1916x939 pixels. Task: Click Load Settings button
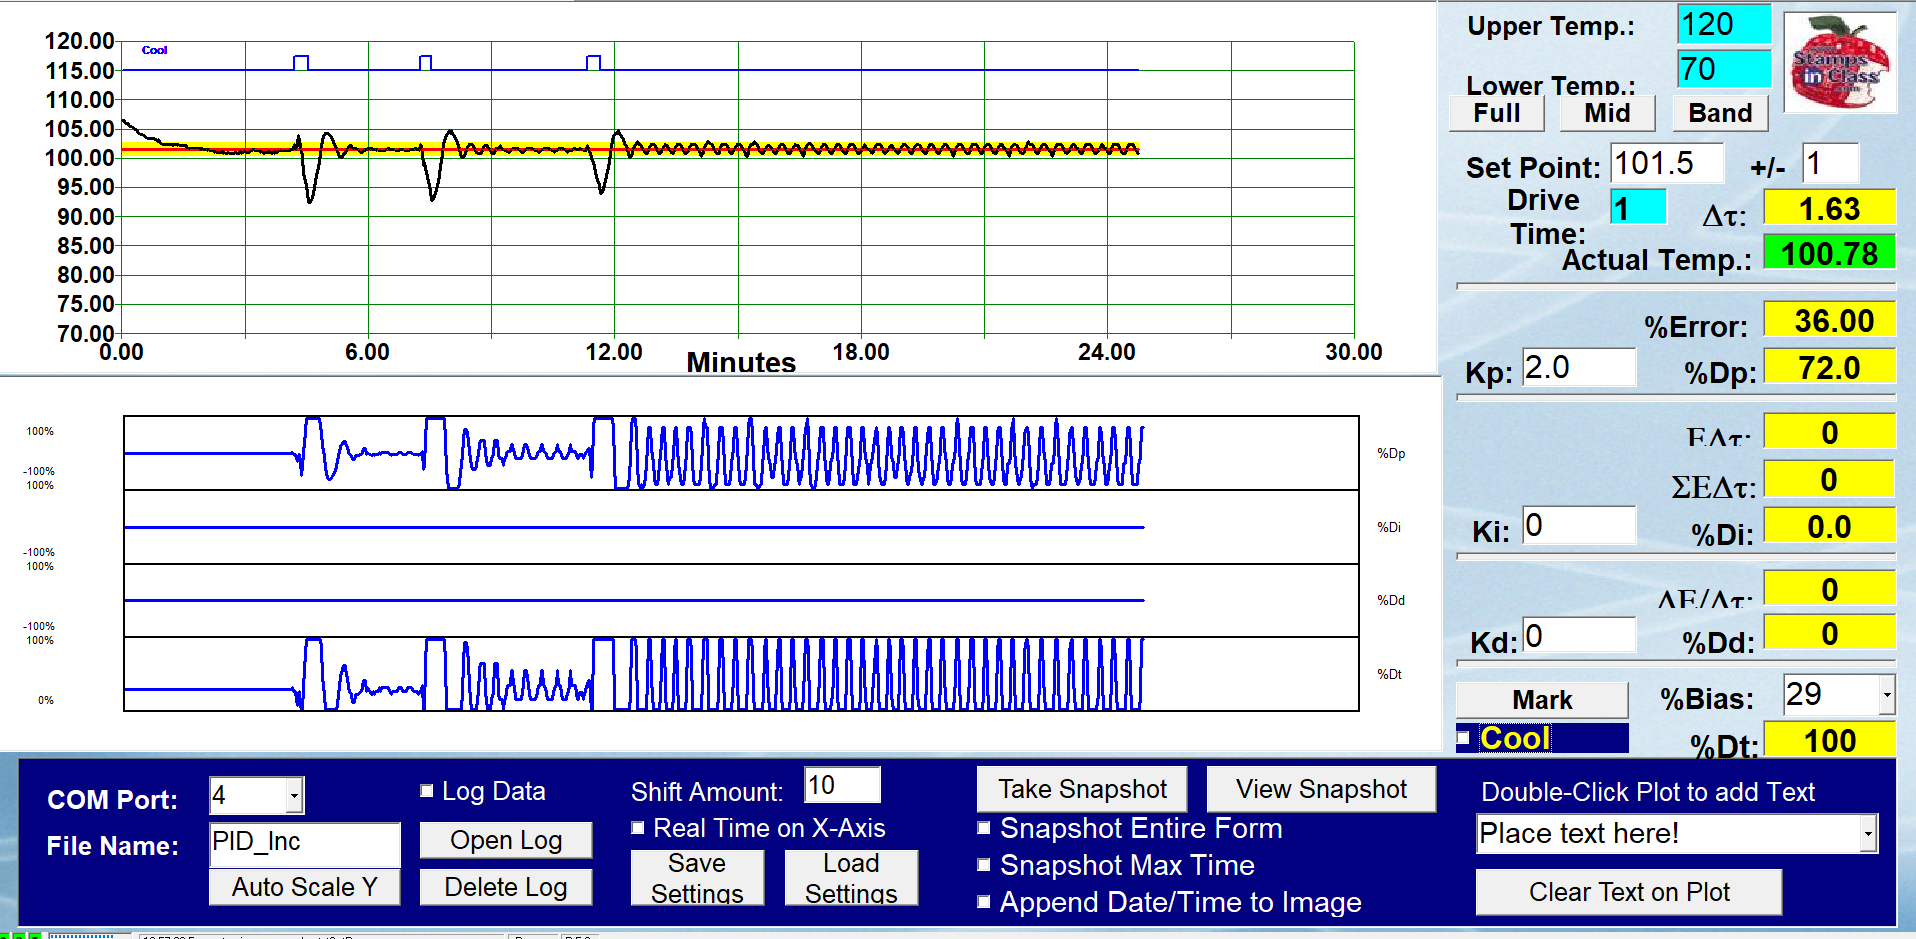[x=851, y=877]
